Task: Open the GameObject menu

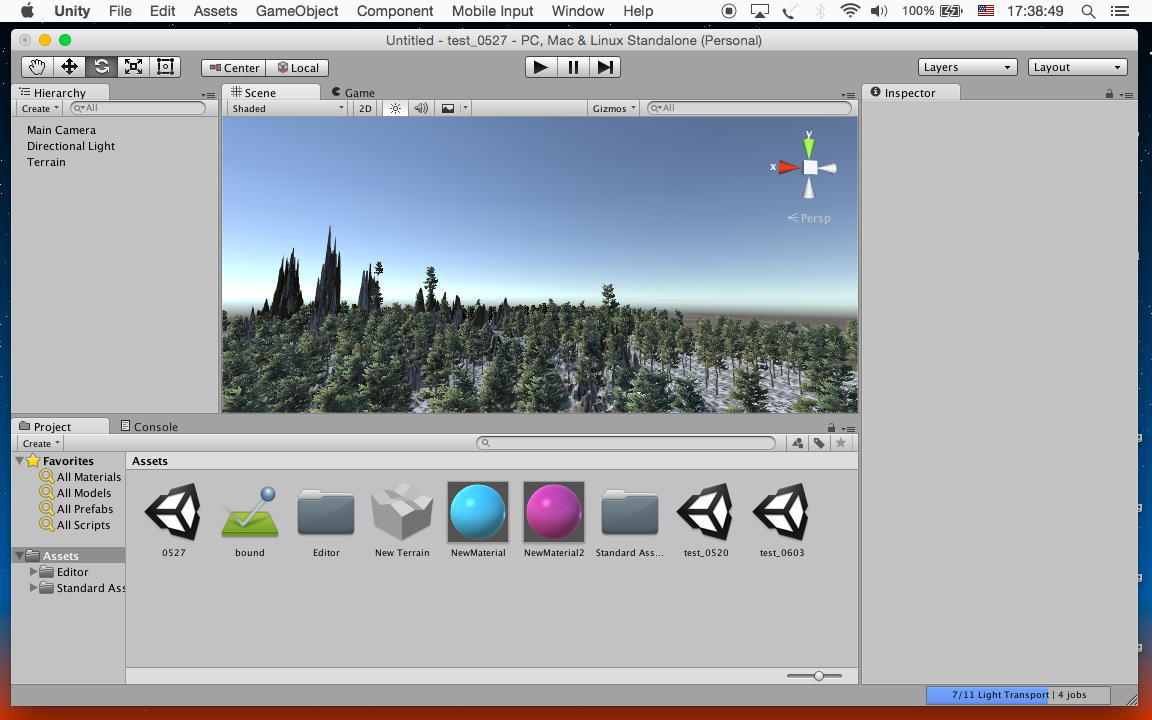Action: click(297, 11)
